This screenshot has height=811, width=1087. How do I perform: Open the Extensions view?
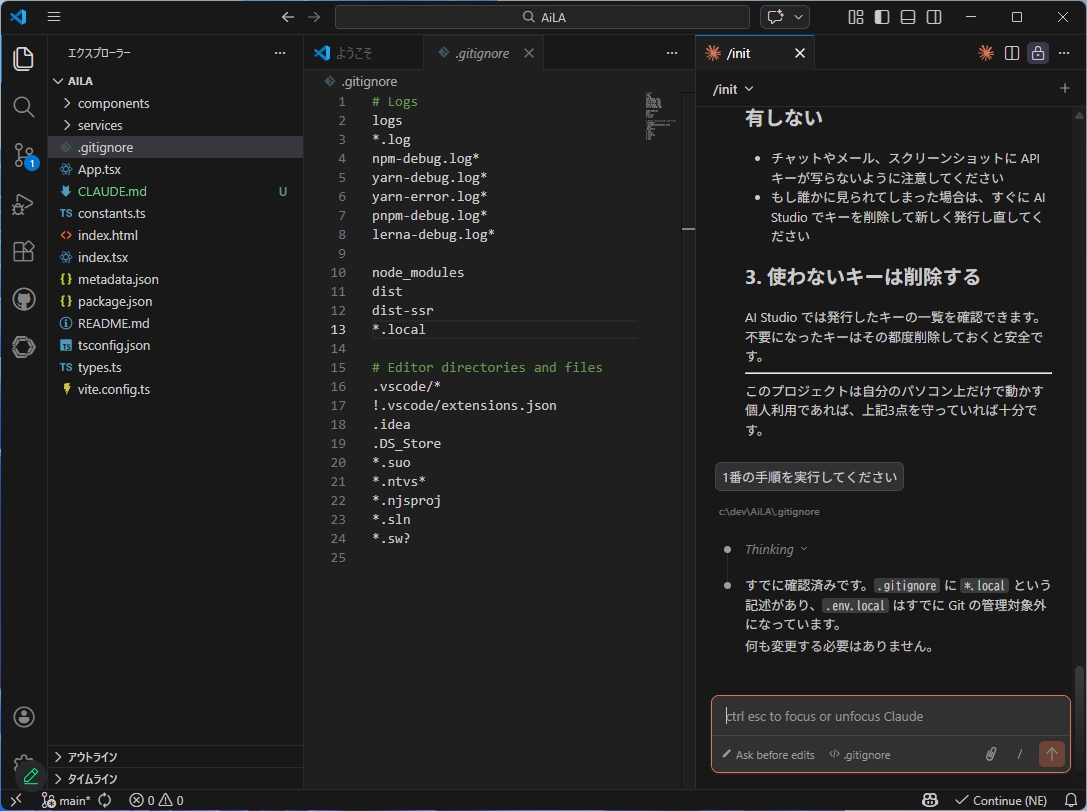(24, 251)
